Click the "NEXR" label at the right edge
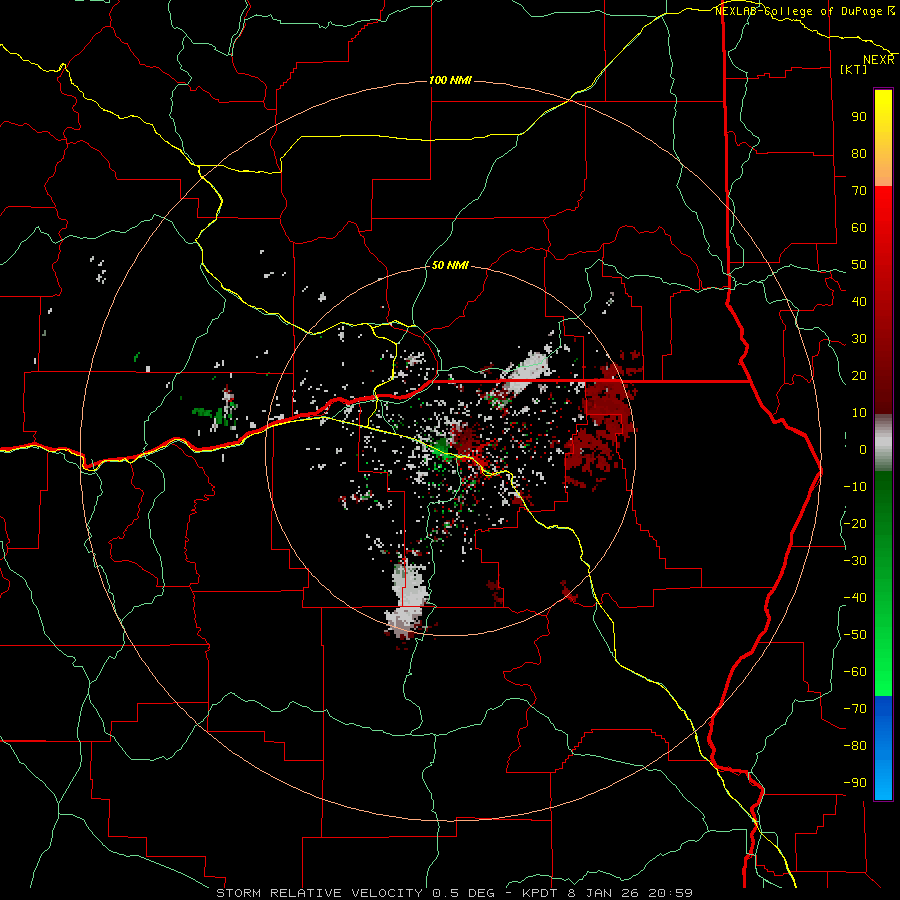 coord(878,60)
